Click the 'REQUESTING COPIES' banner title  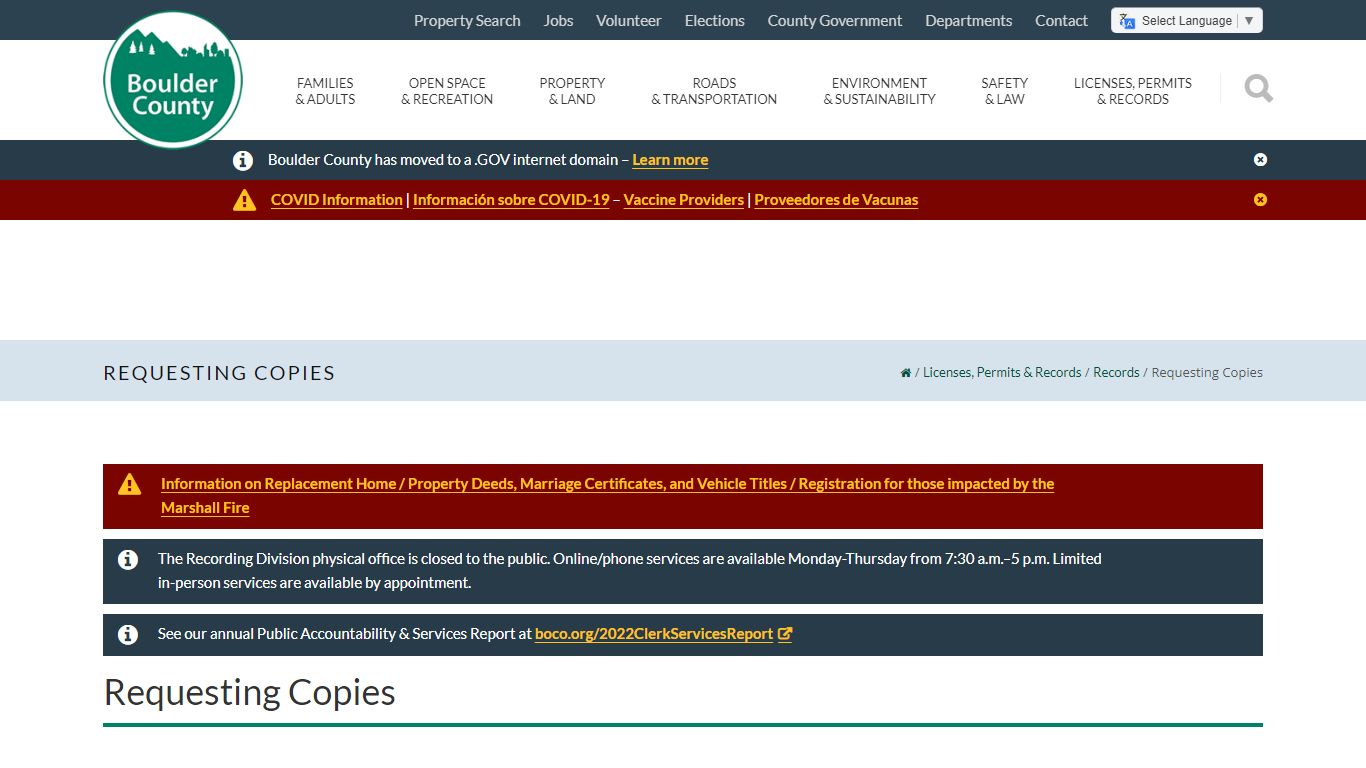point(219,373)
